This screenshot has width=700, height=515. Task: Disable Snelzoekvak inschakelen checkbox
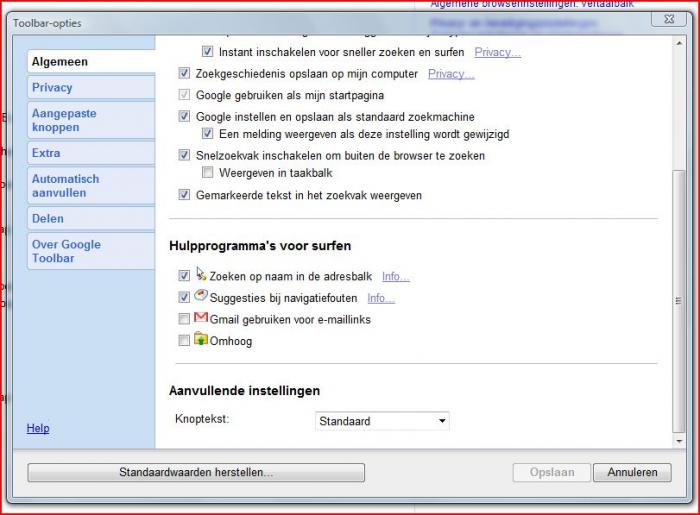coord(184,155)
